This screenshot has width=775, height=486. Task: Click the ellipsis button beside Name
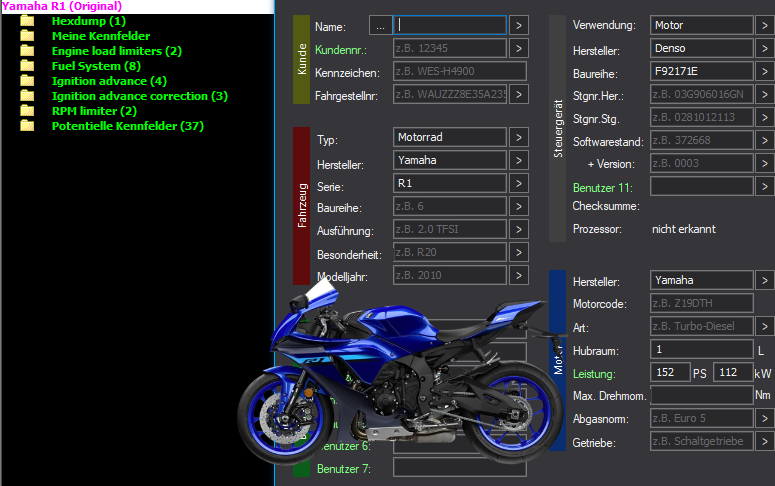click(x=380, y=25)
